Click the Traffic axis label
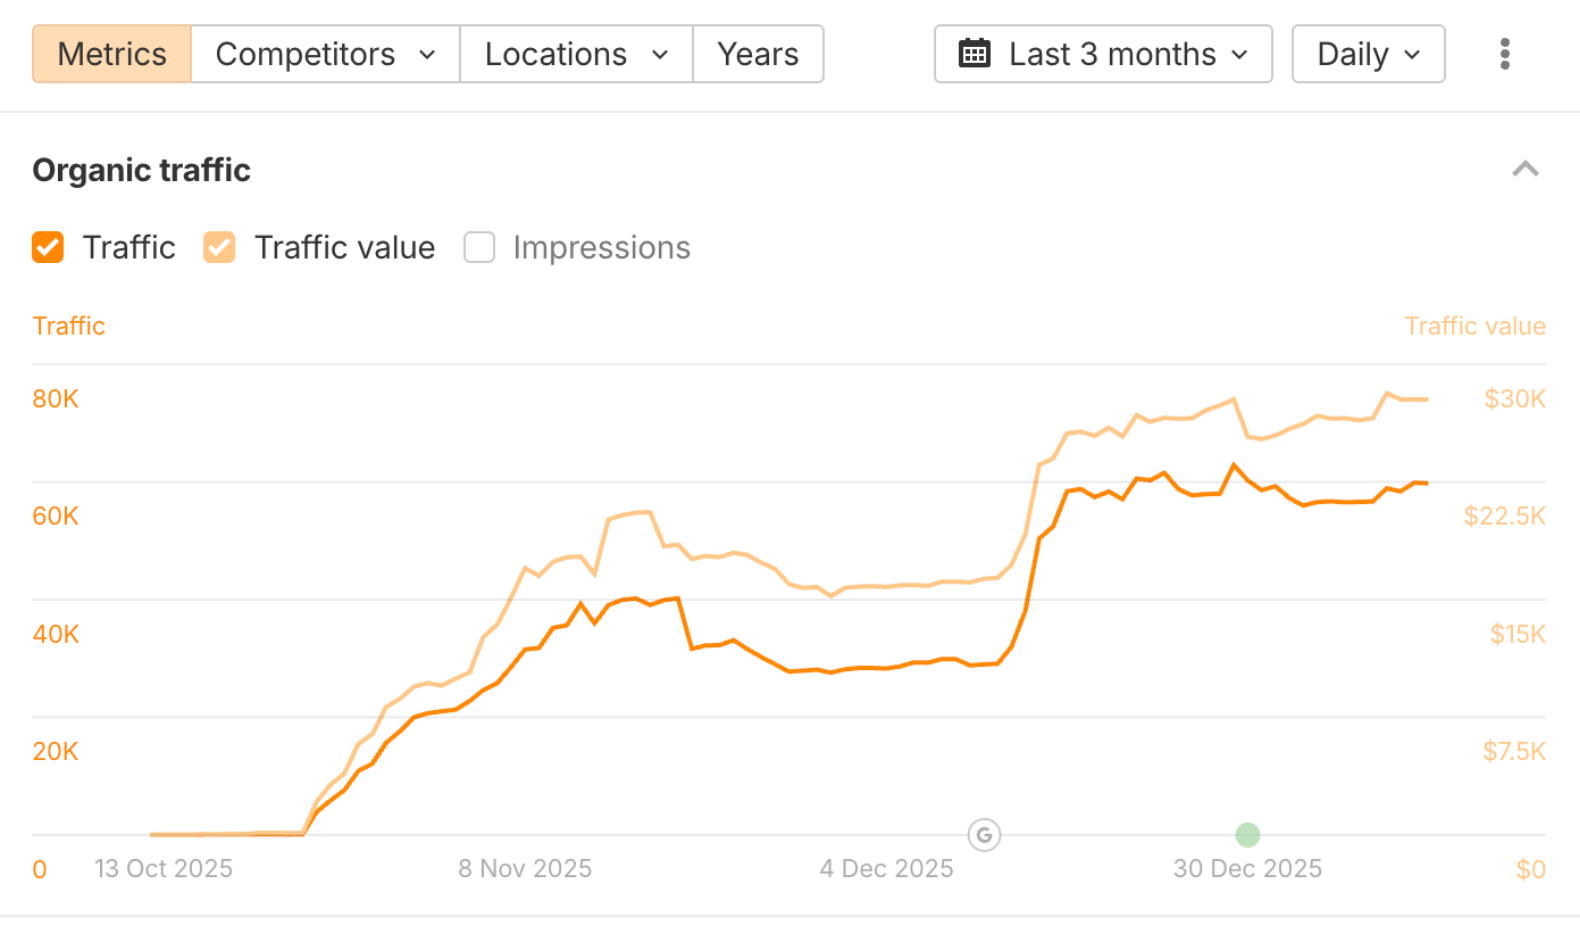 point(68,325)
